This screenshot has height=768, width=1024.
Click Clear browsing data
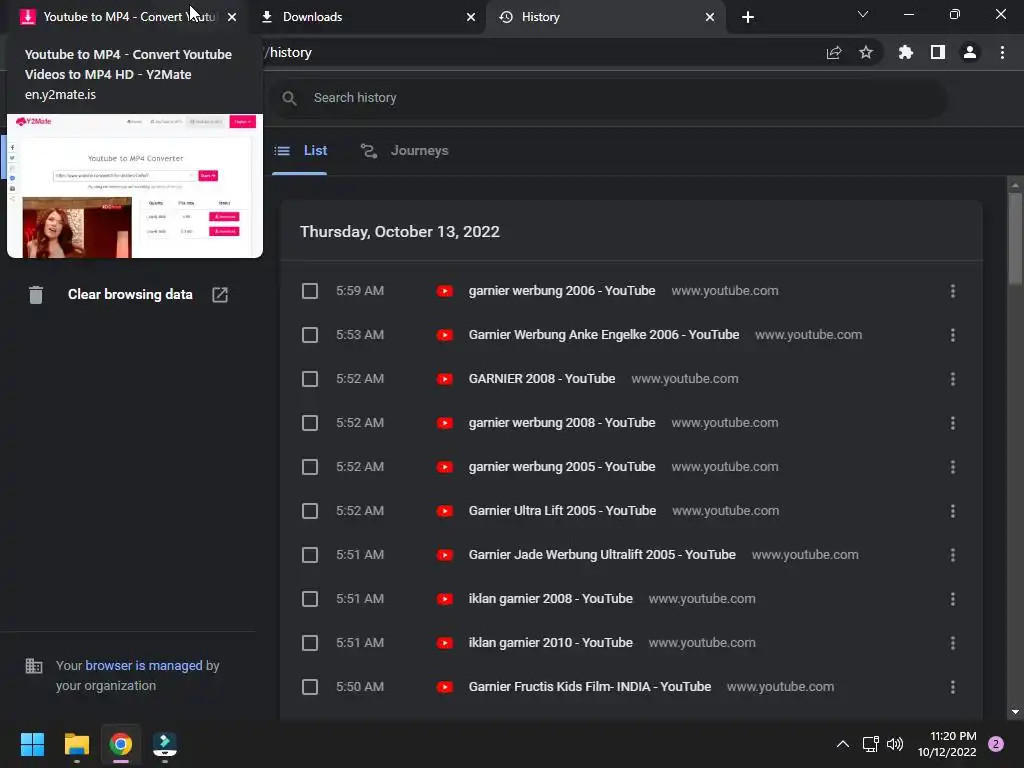tap(130, 295)
